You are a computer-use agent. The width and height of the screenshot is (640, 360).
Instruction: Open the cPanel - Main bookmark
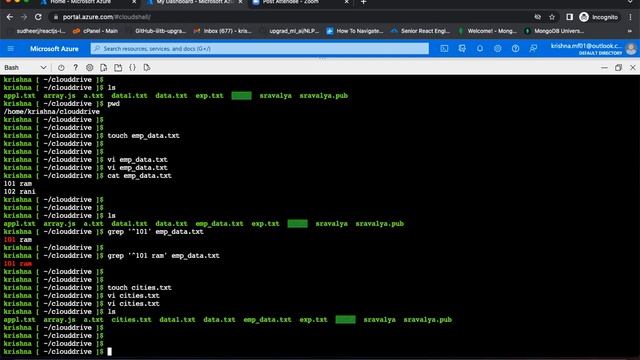pos(95,31)
